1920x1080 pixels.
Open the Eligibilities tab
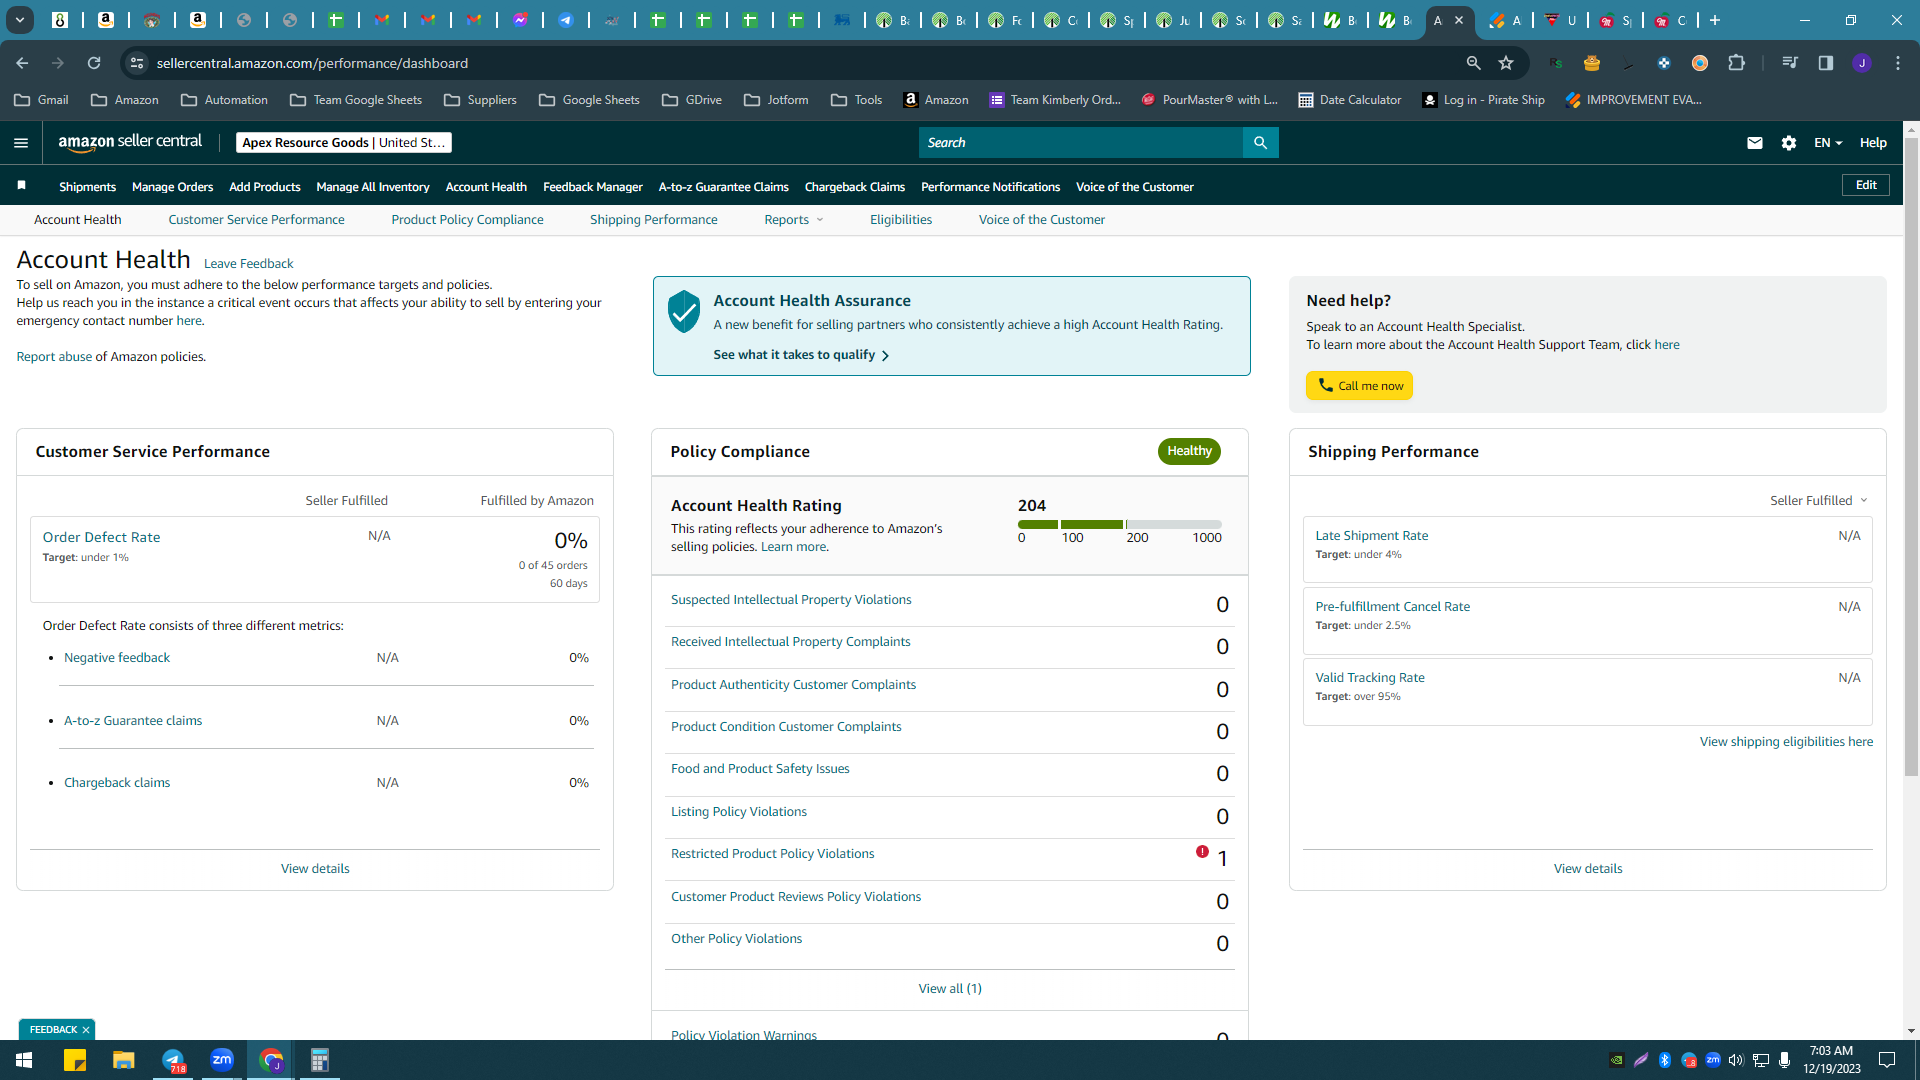(900, 220)
